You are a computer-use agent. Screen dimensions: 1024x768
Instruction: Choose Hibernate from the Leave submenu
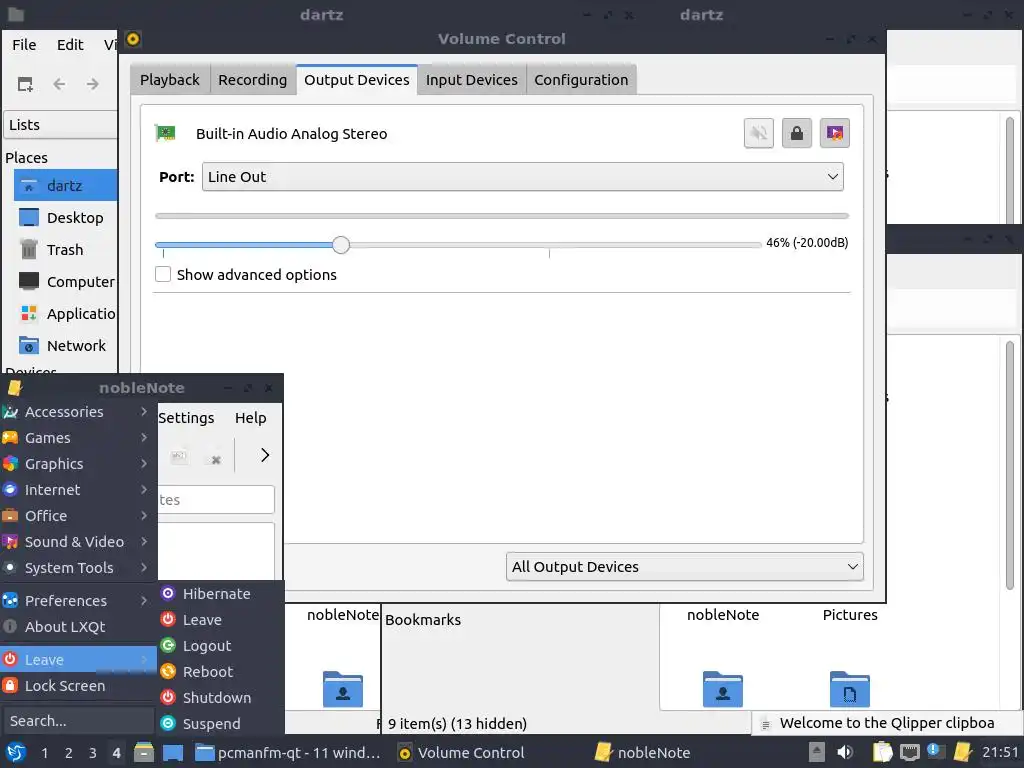coord(221,594)
